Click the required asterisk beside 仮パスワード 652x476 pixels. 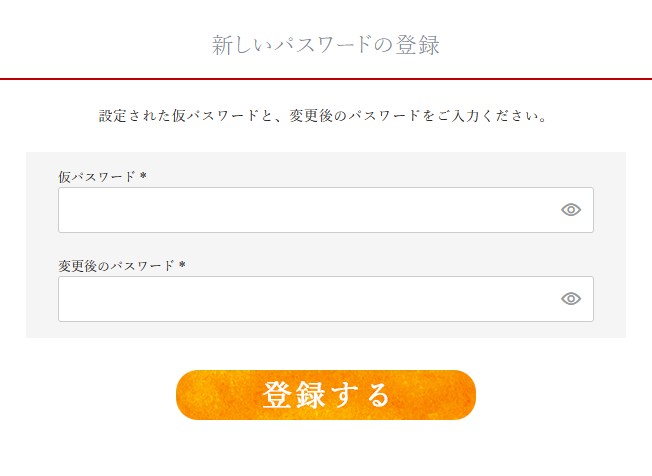click(143, 175)
